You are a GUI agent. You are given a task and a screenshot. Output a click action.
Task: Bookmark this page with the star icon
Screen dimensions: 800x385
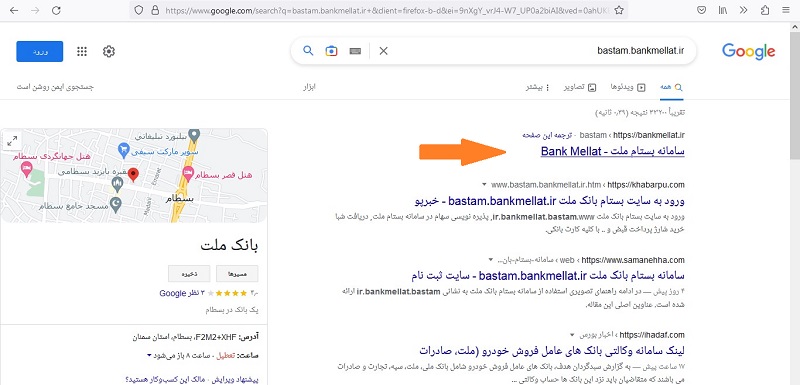pos(619,10)
